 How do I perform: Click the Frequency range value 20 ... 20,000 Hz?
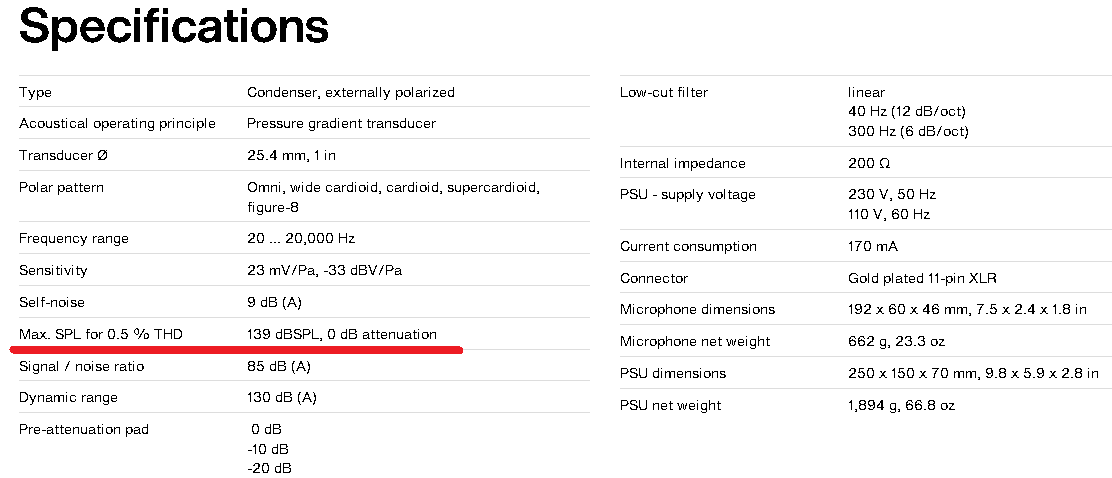click(x=300, y=238)
